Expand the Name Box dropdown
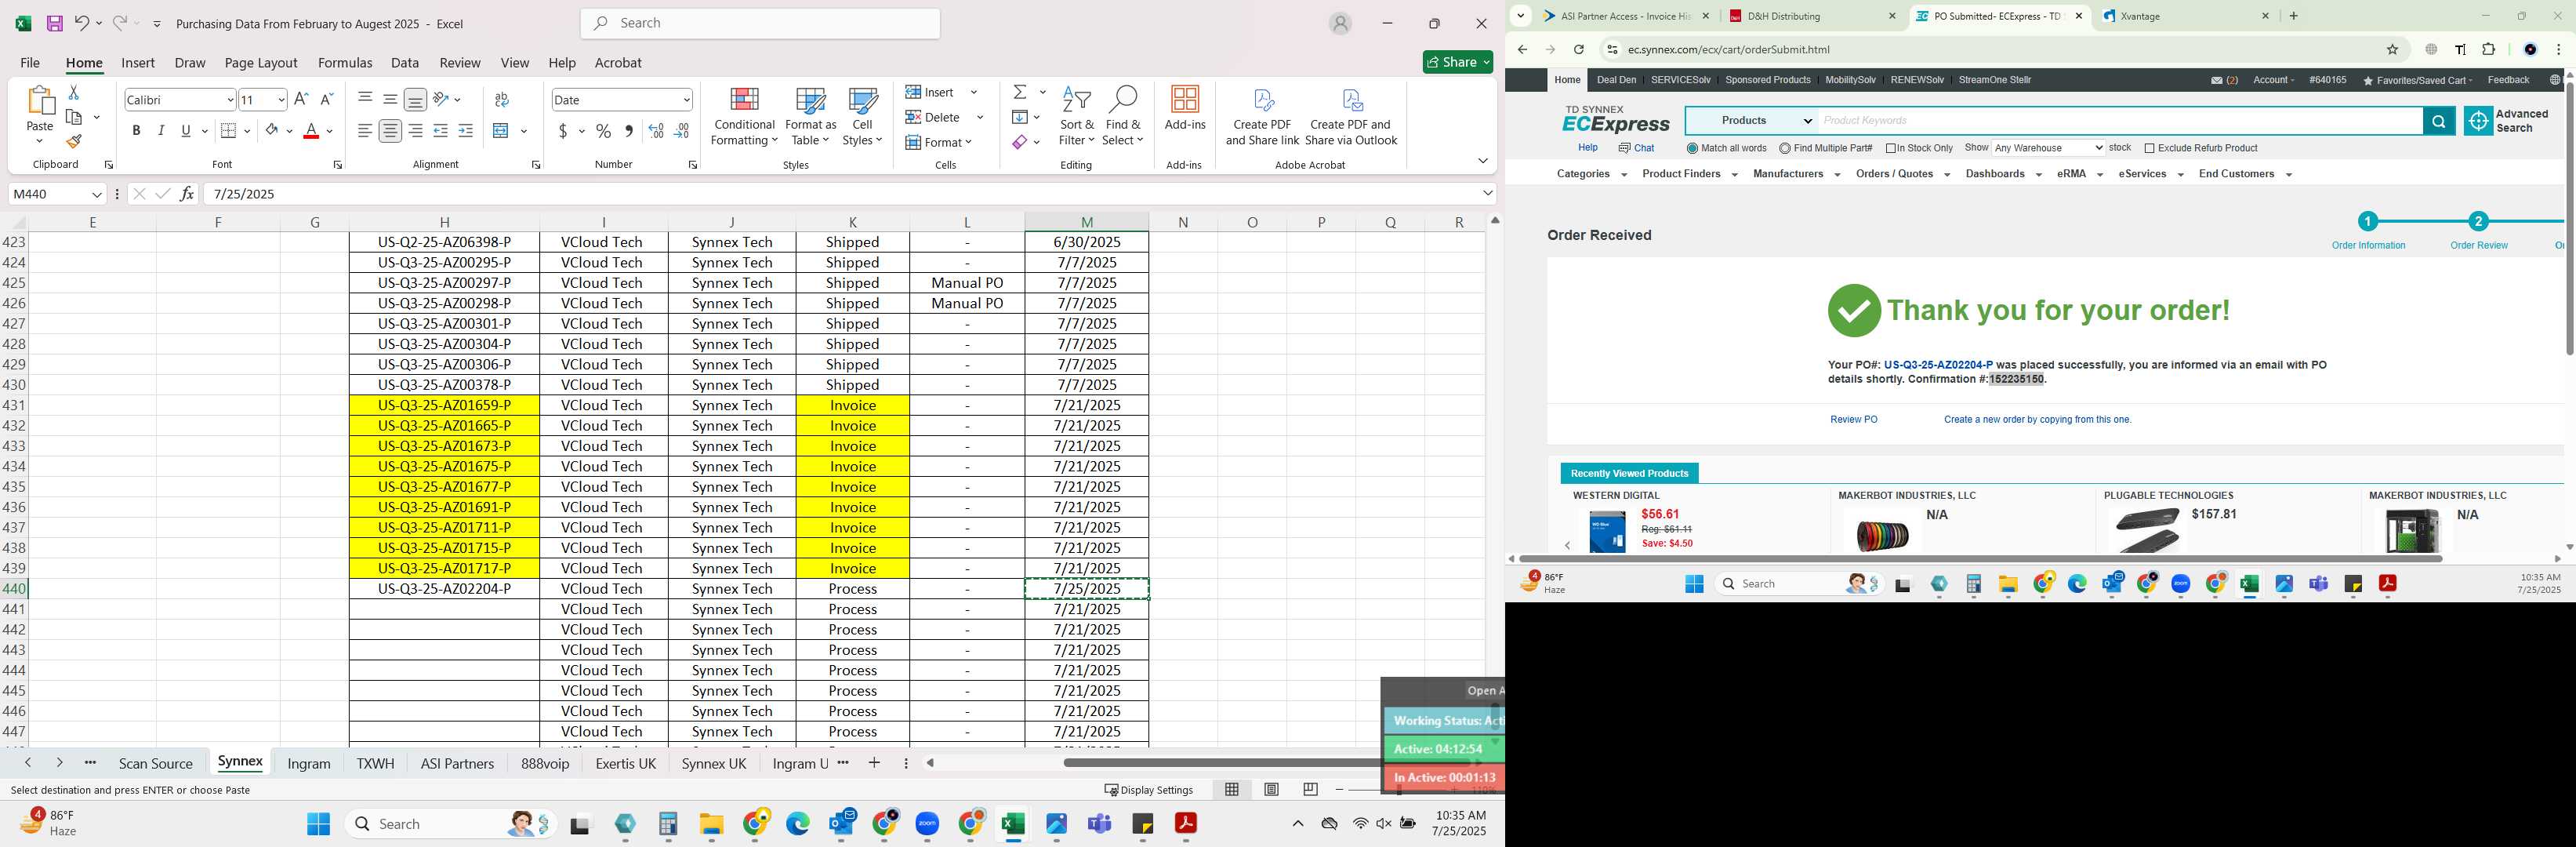 tap(97, 194)
